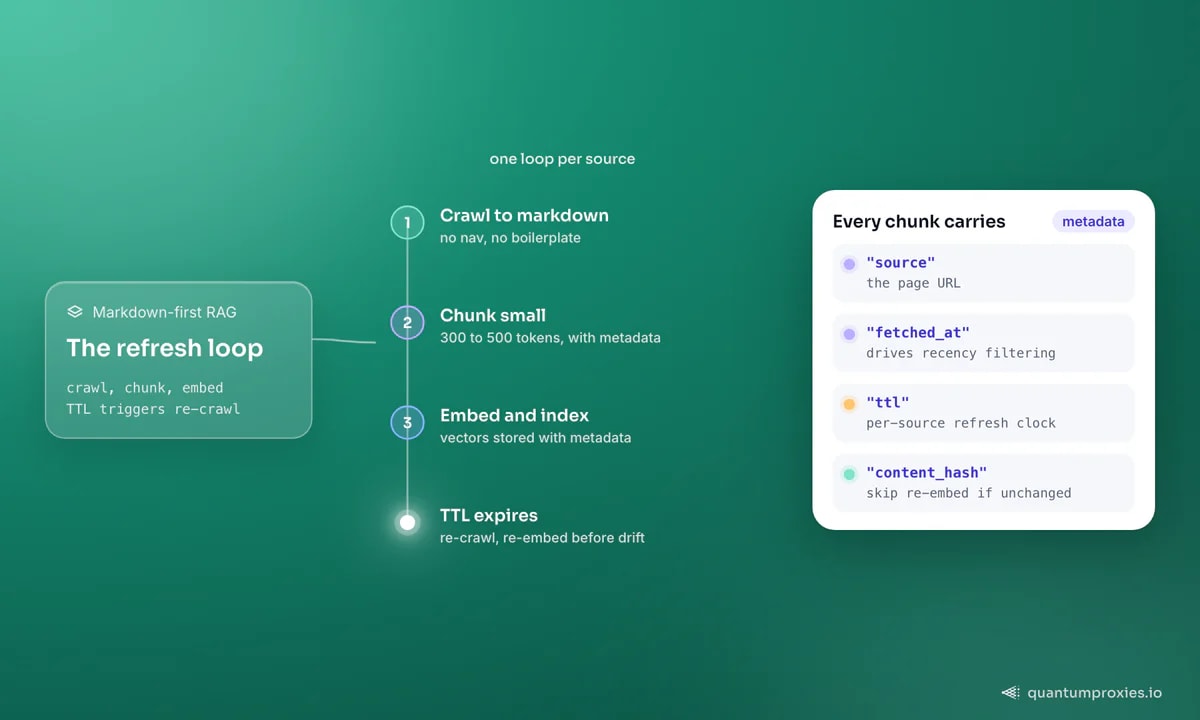The height and width of the screenshot is (720, 1200).
Task: Click the "Embed and index" heading
Action: tap(514, 415)
